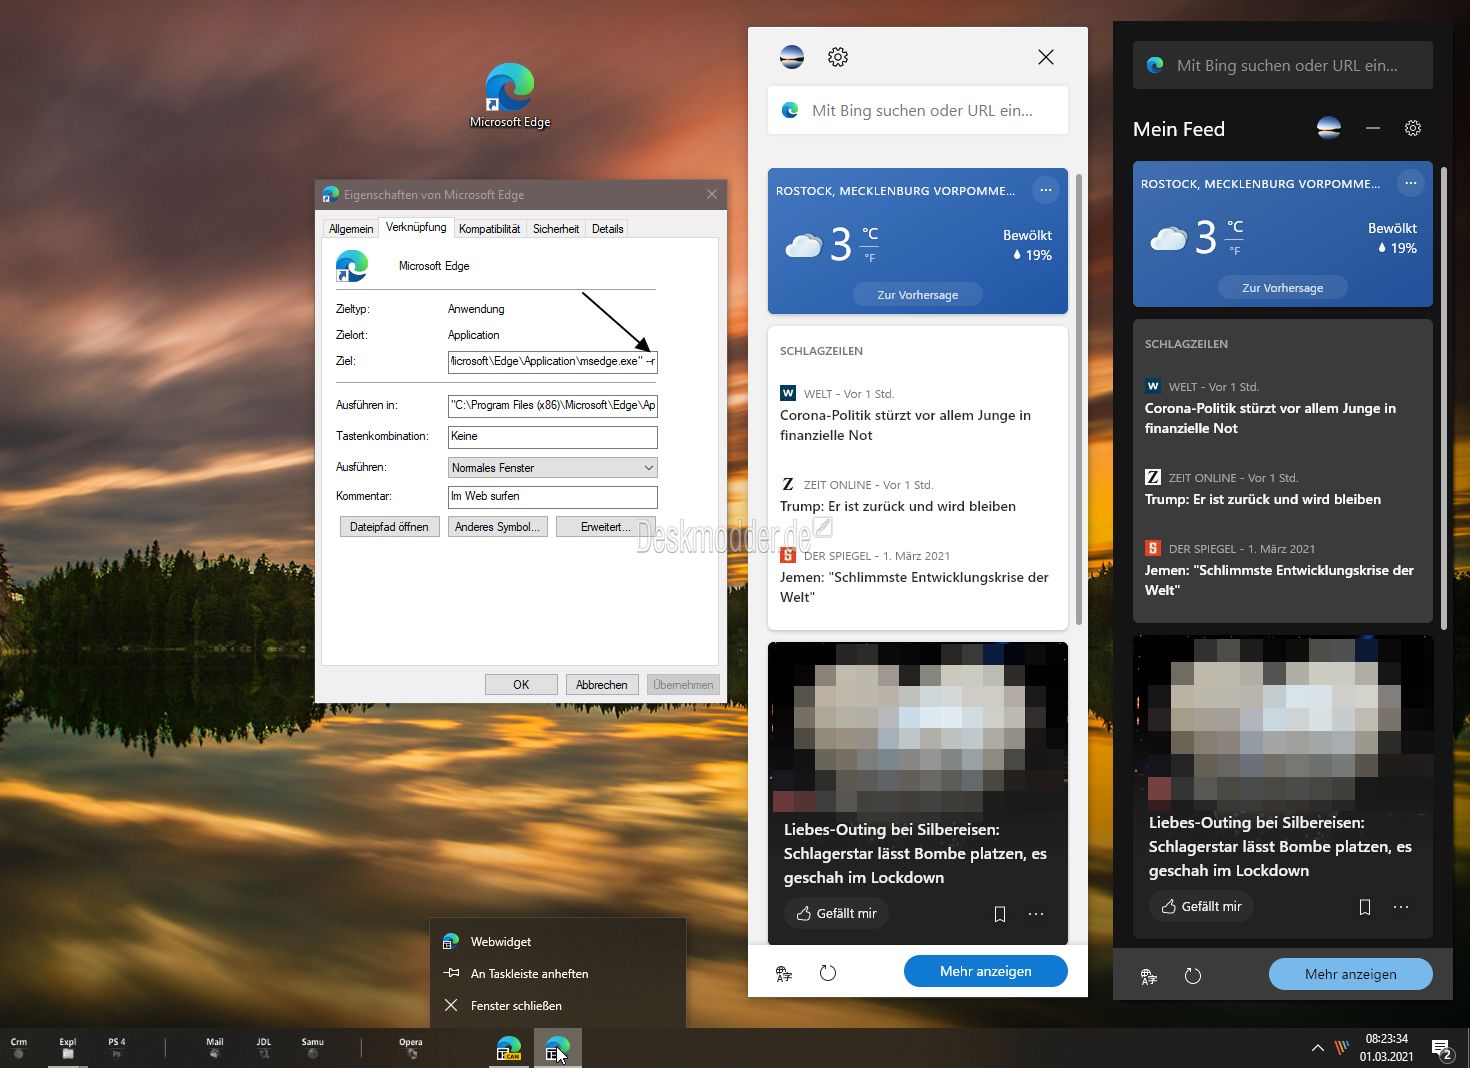Open the notification center icon
Viewport: 1470px width, 1068px height.
coord(1442,1049)
